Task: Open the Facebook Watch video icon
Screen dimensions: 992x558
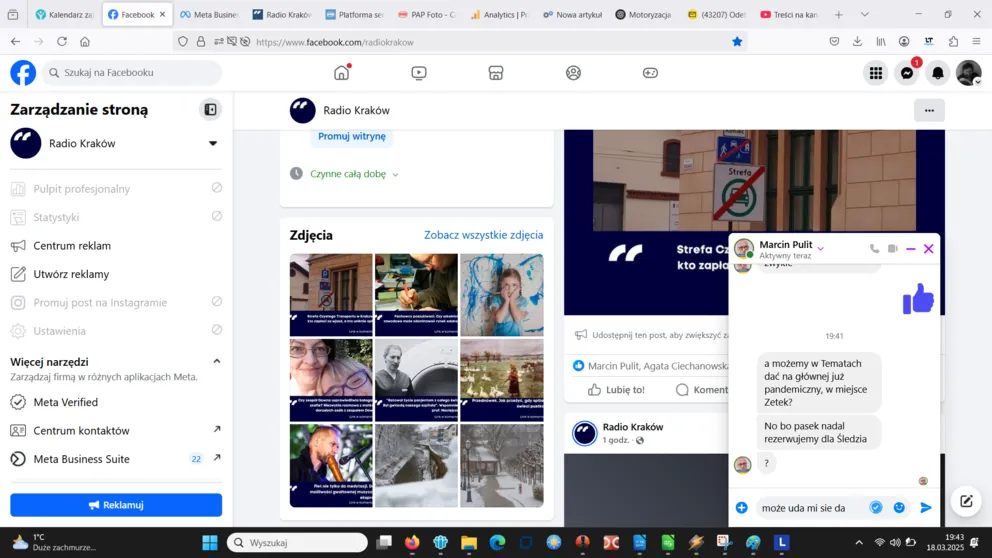Action: pyautogui.click(x=419, y=73)
